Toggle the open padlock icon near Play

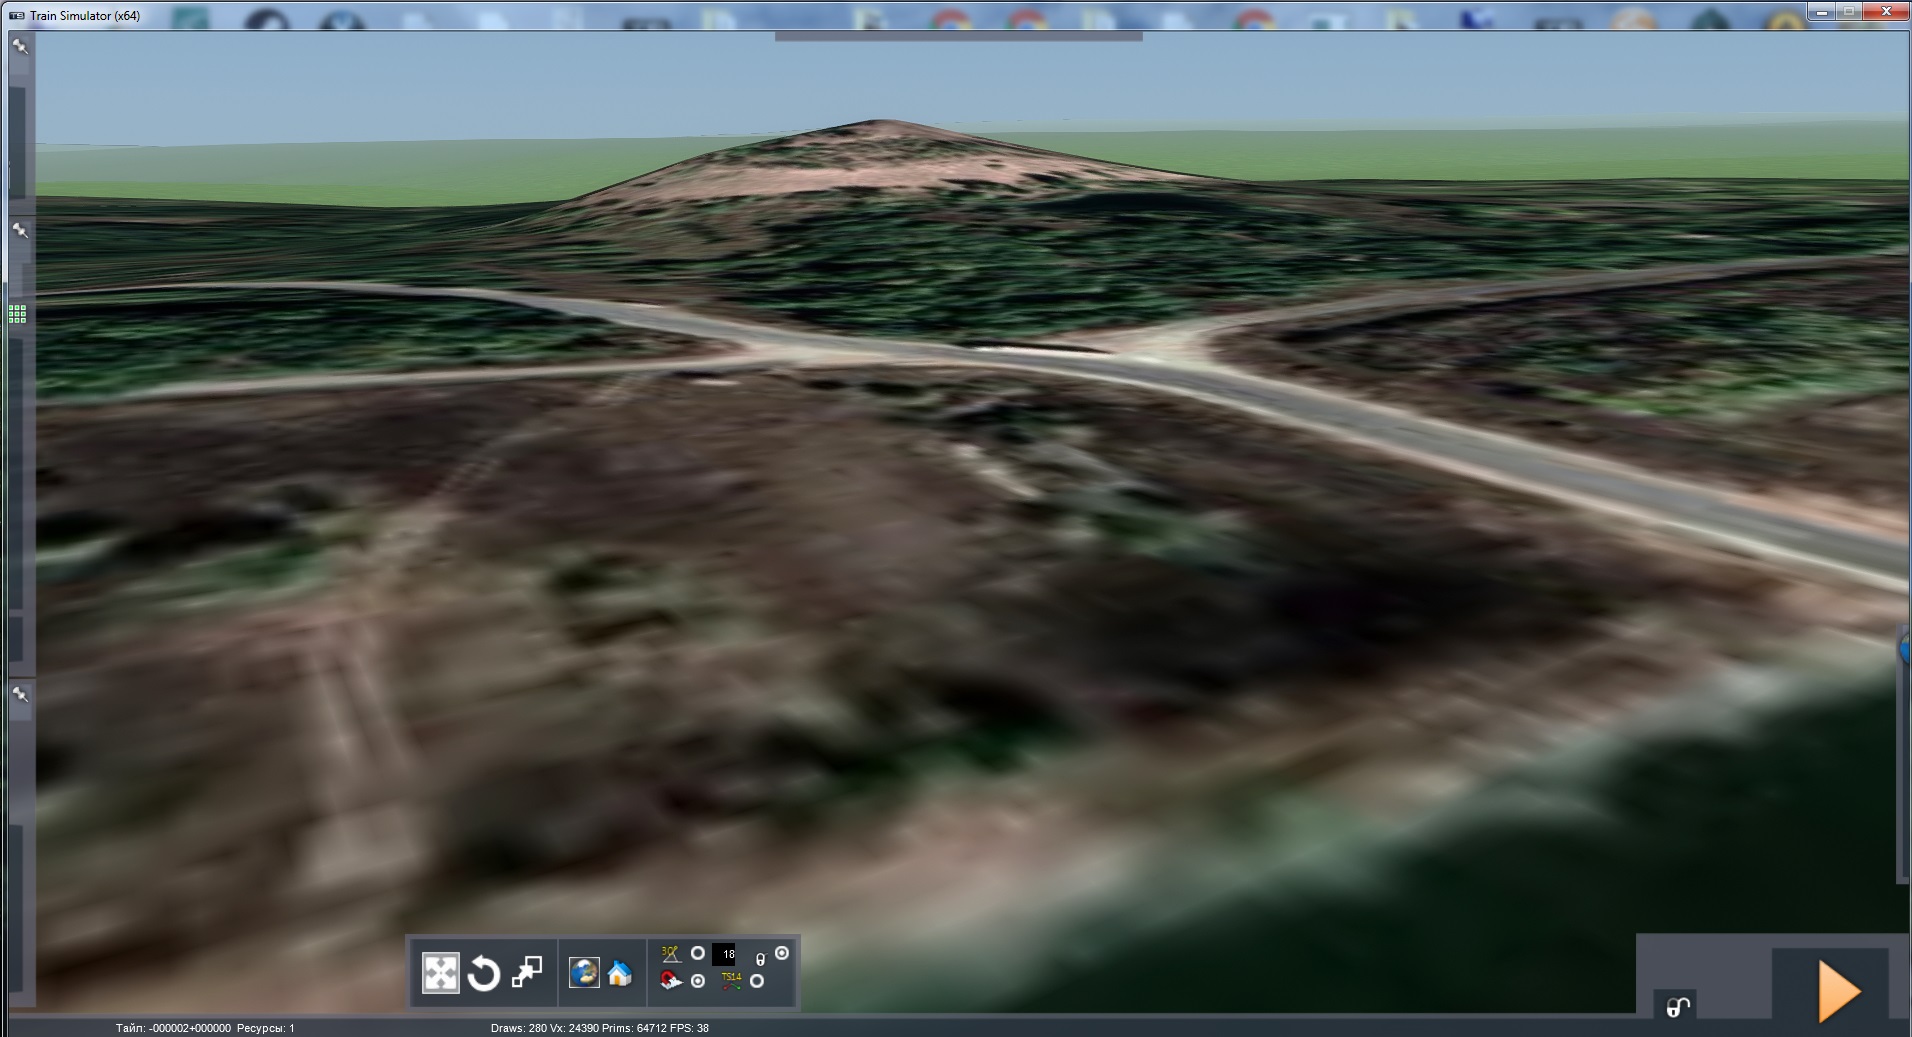coord(1677,1007)
